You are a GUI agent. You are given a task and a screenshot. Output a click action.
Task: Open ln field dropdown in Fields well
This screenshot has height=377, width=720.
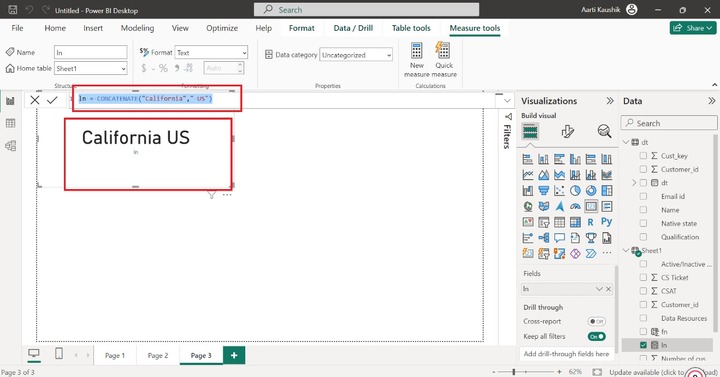tap(599, 289)
